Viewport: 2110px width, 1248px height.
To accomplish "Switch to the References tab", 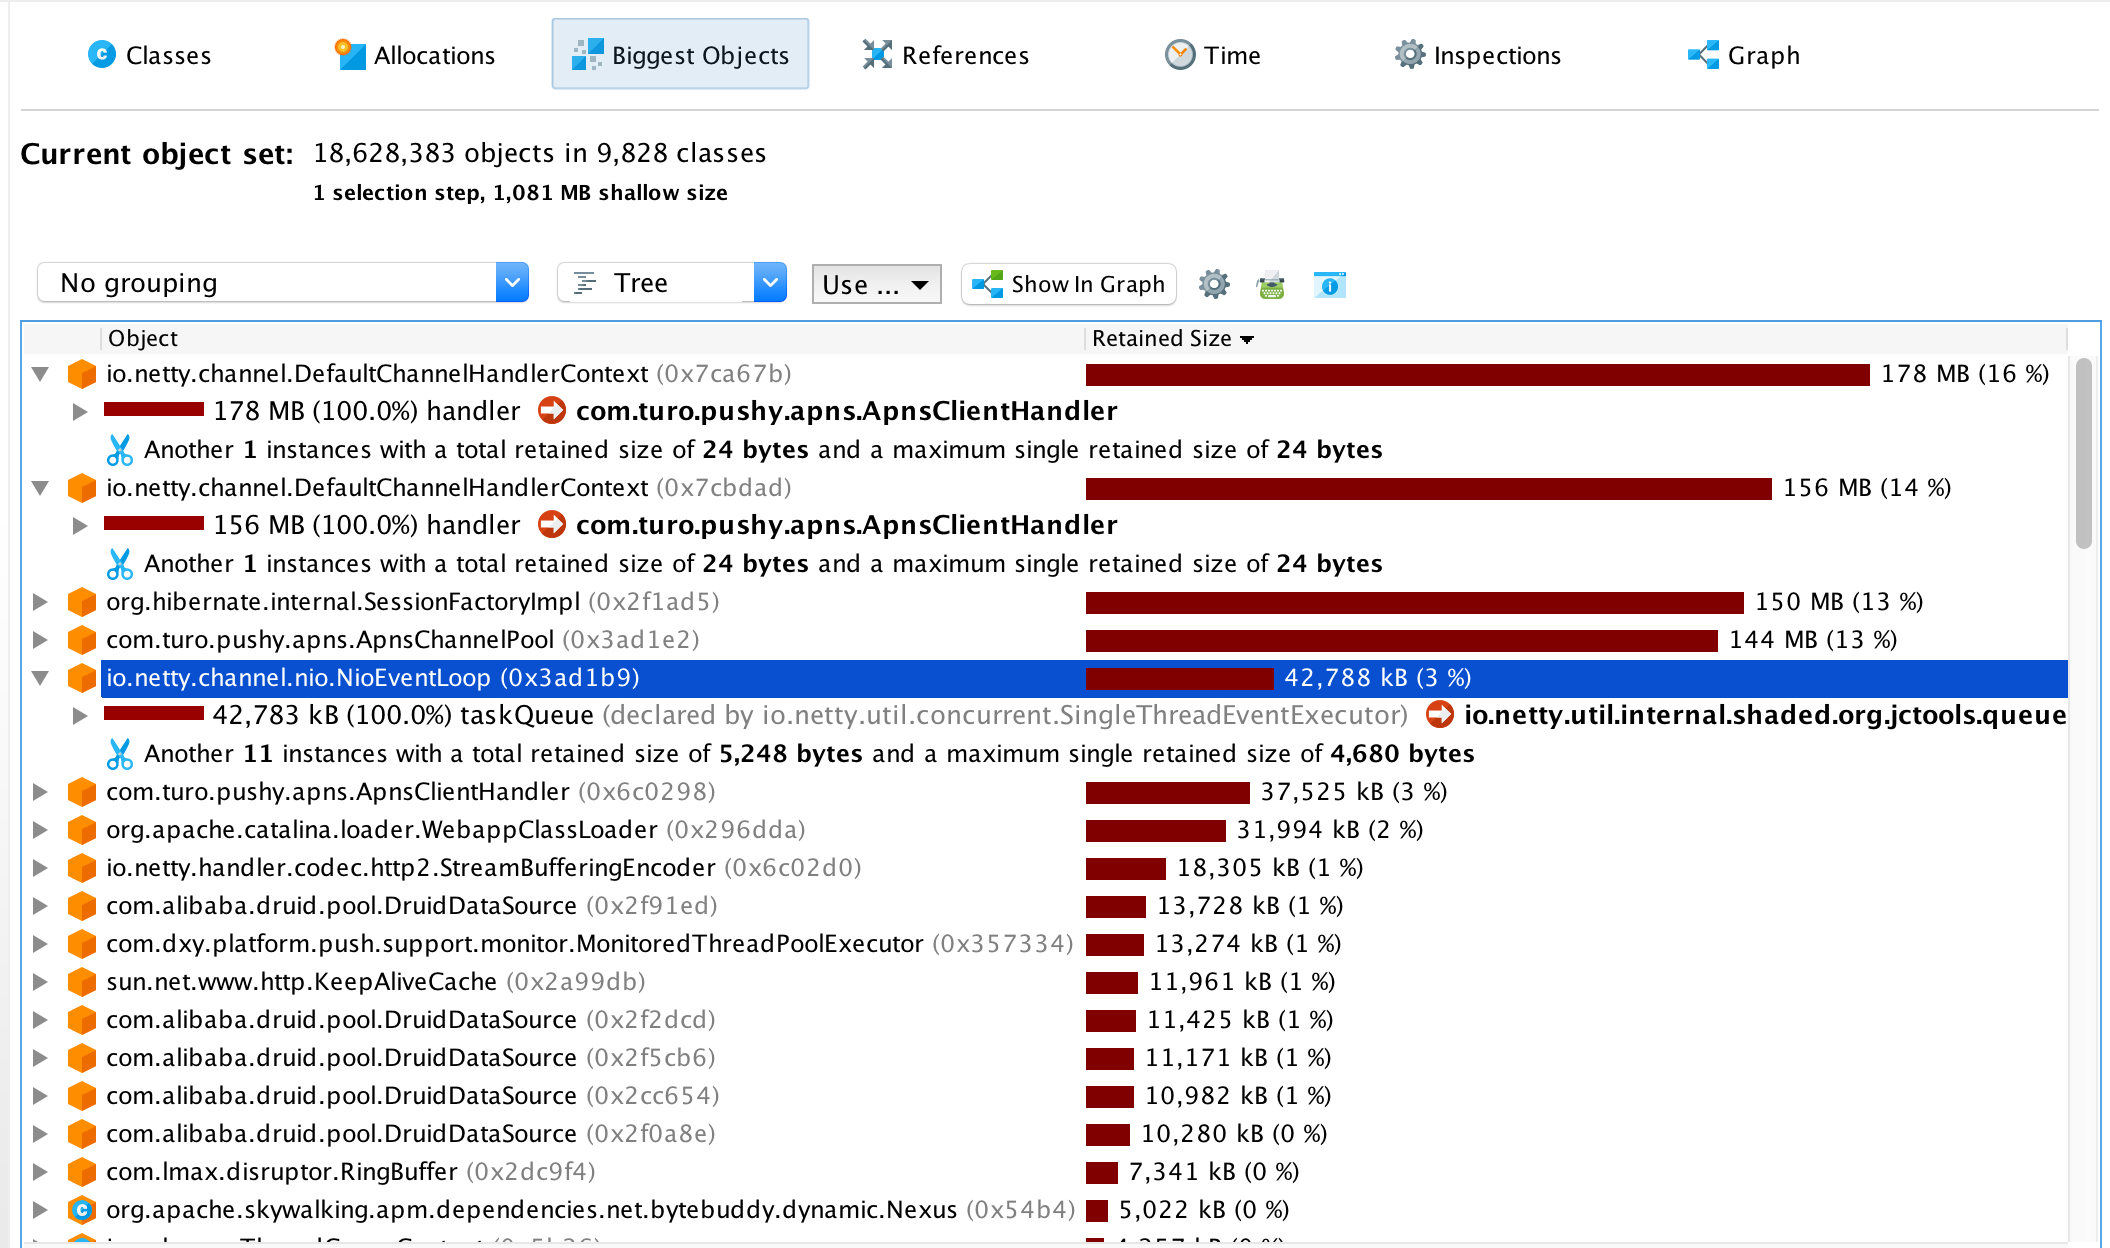I will [x=946, y=55].
